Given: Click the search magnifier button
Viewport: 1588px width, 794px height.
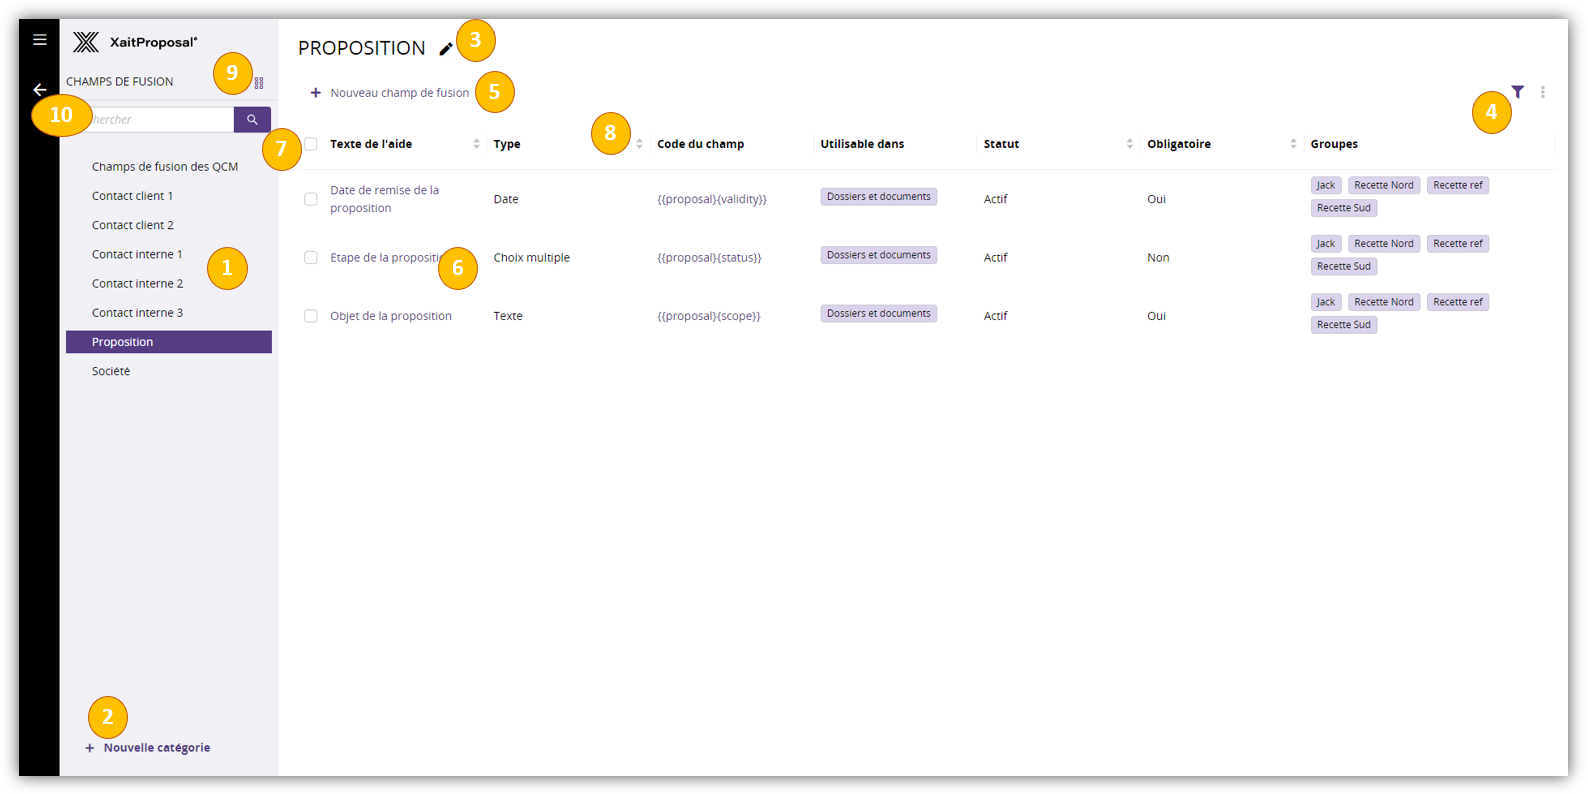Looking at the screenshot, I should [252, 120].
